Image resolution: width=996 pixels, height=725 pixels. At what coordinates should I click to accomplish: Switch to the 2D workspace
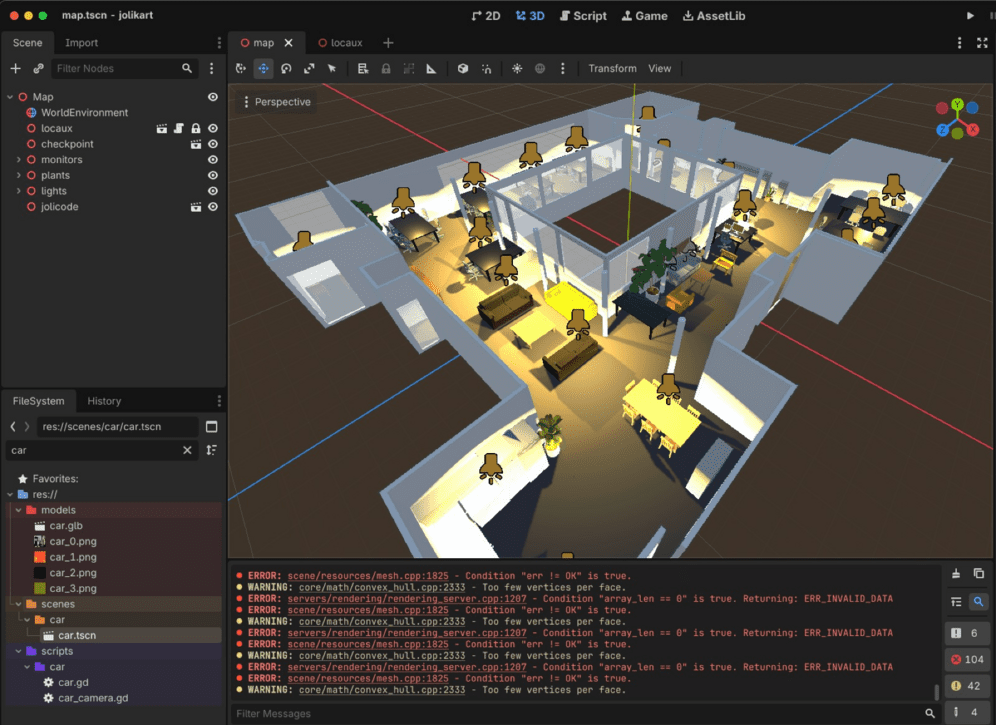coord(486,16)
